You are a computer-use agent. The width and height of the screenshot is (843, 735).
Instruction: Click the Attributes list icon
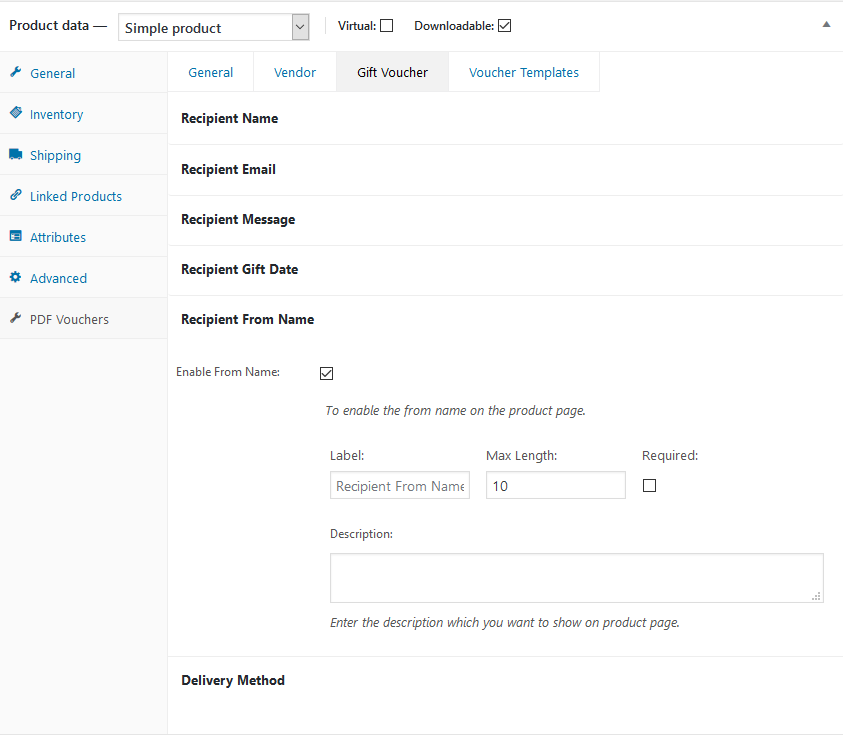(x=15, y=237)
